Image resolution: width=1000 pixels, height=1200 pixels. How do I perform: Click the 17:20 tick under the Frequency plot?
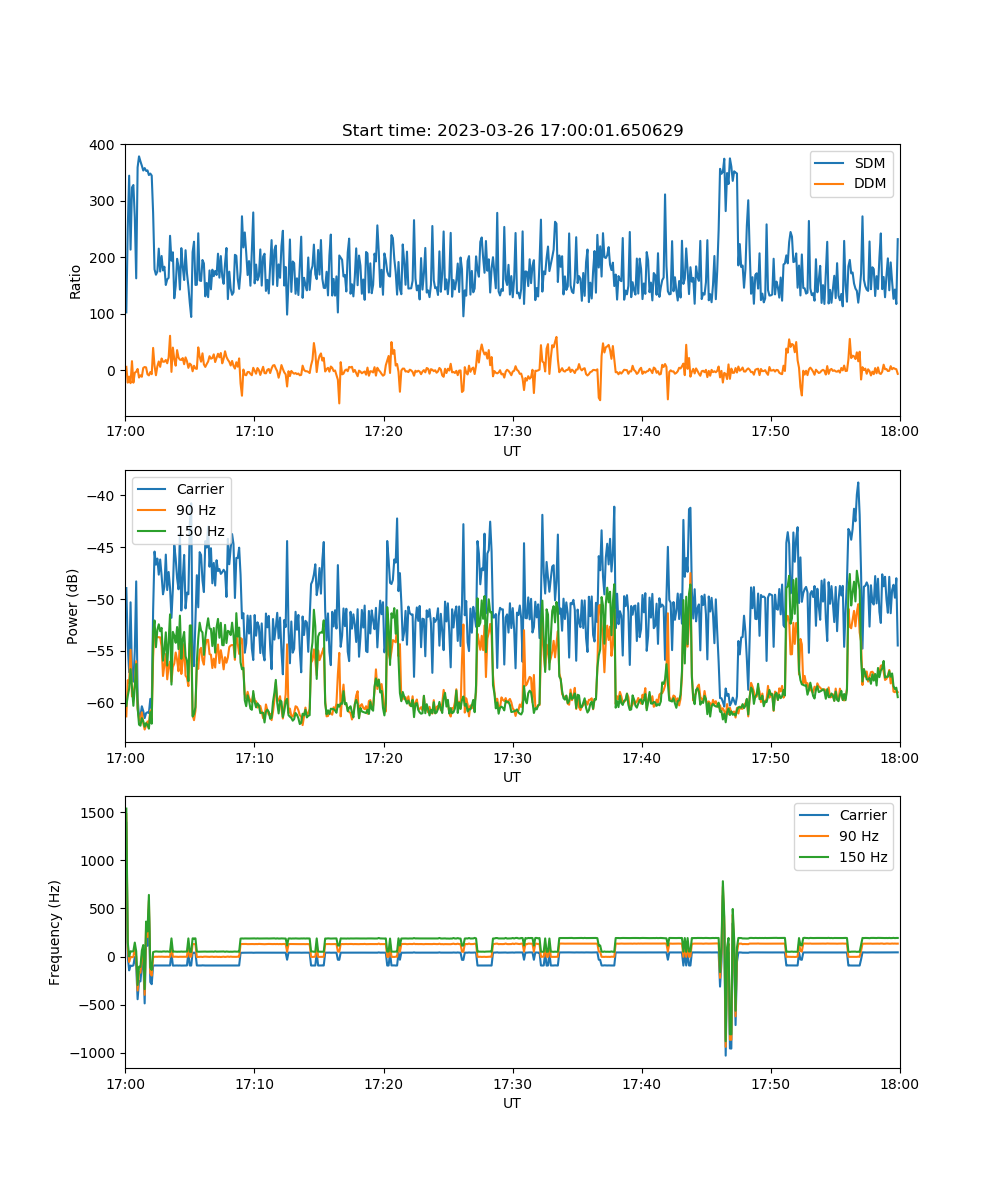coord(383,1083)
